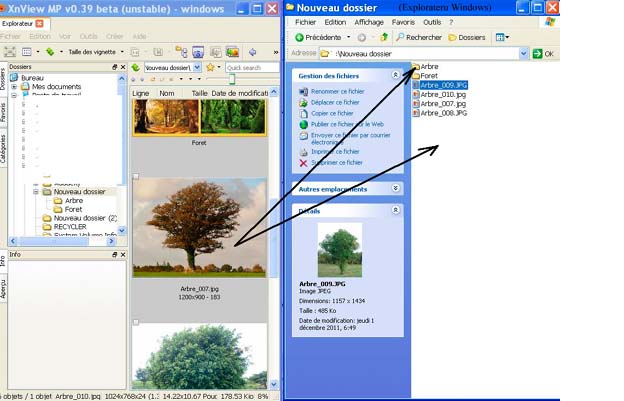Show more XnView toolbar items chevron
Image resolution: width=624 pixels, height=401 pixels.
pyautogui.click(x=275, y=52)
